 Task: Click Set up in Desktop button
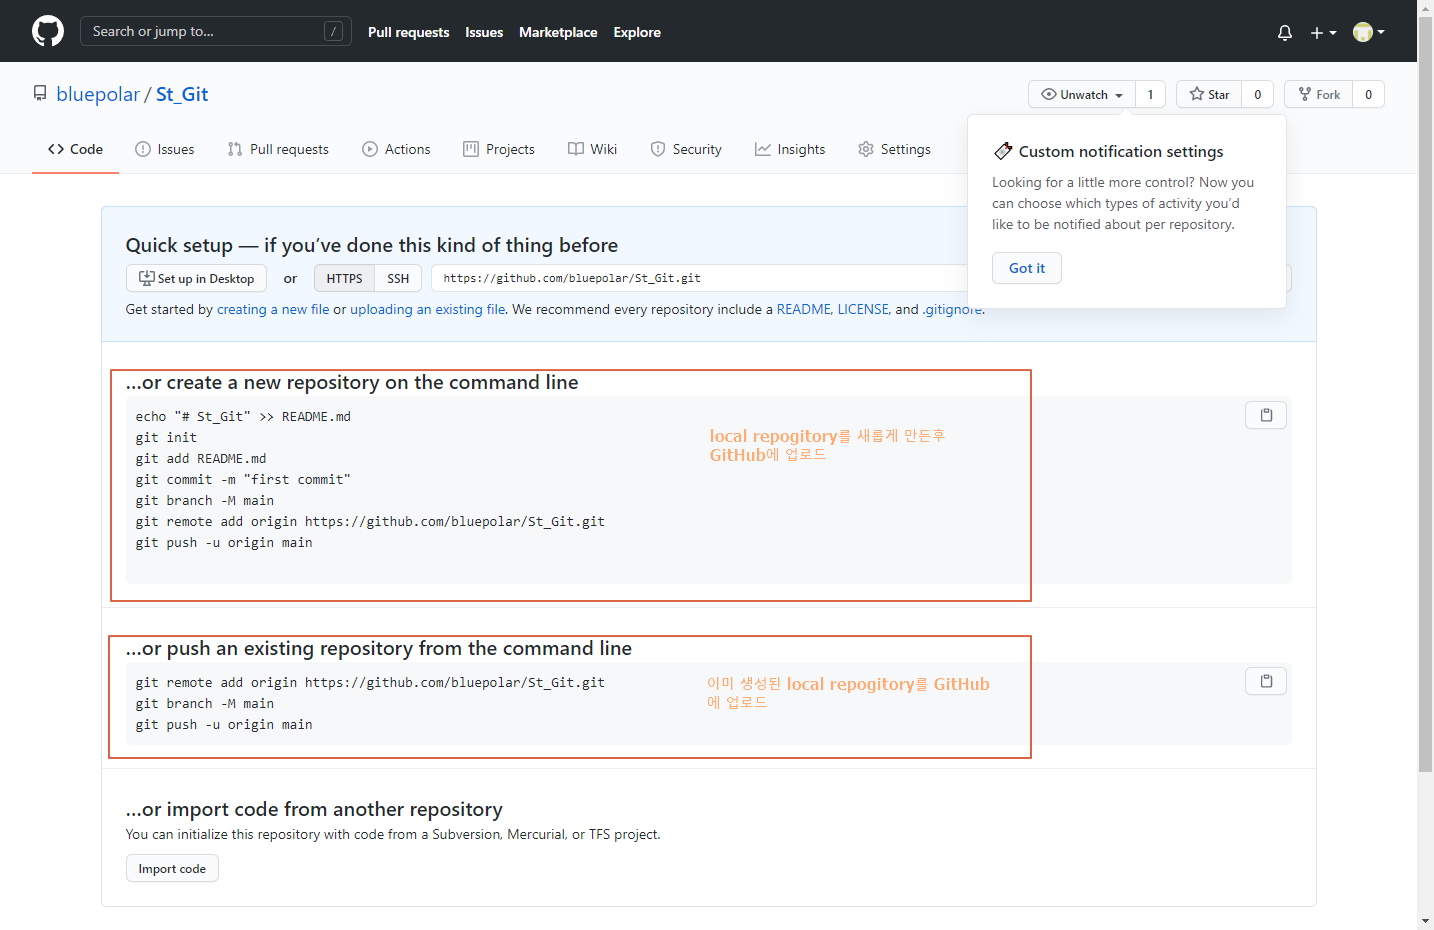point(196,278)
